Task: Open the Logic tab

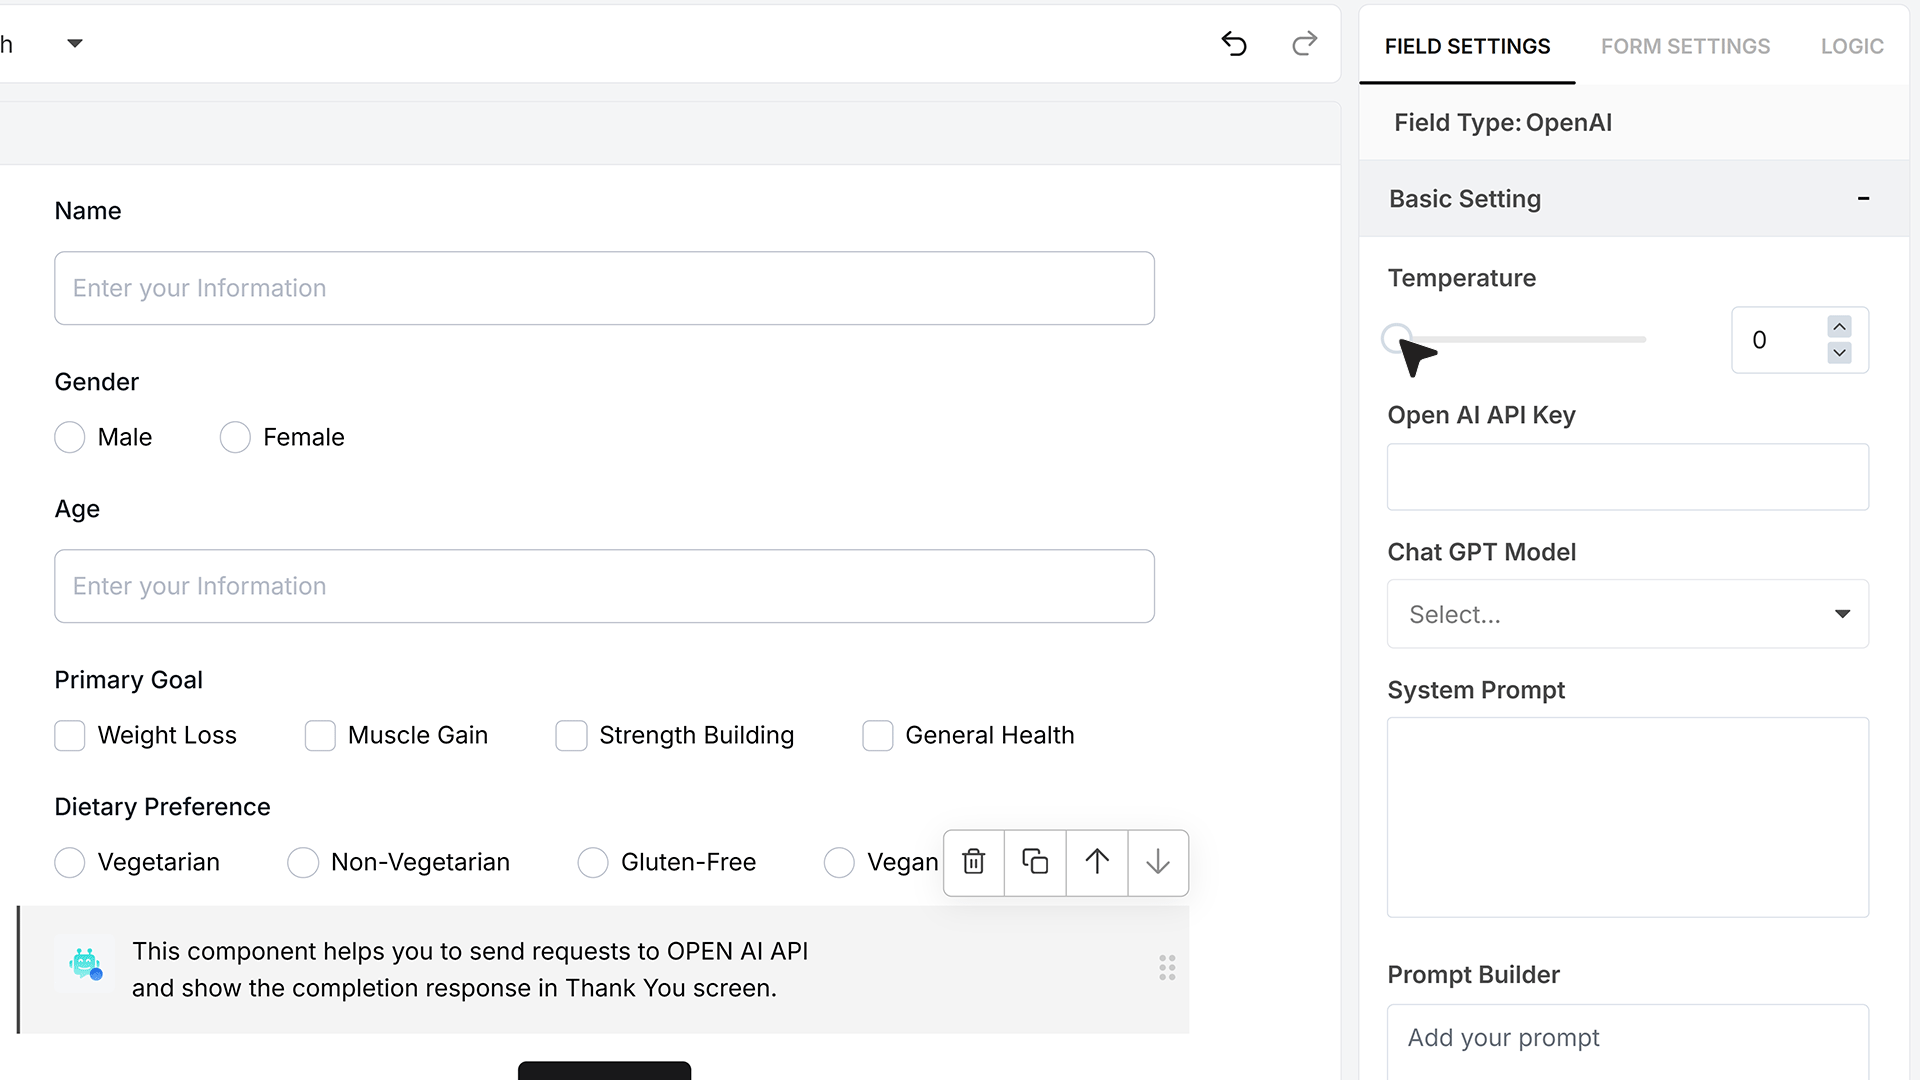Action: [1852, 46]
